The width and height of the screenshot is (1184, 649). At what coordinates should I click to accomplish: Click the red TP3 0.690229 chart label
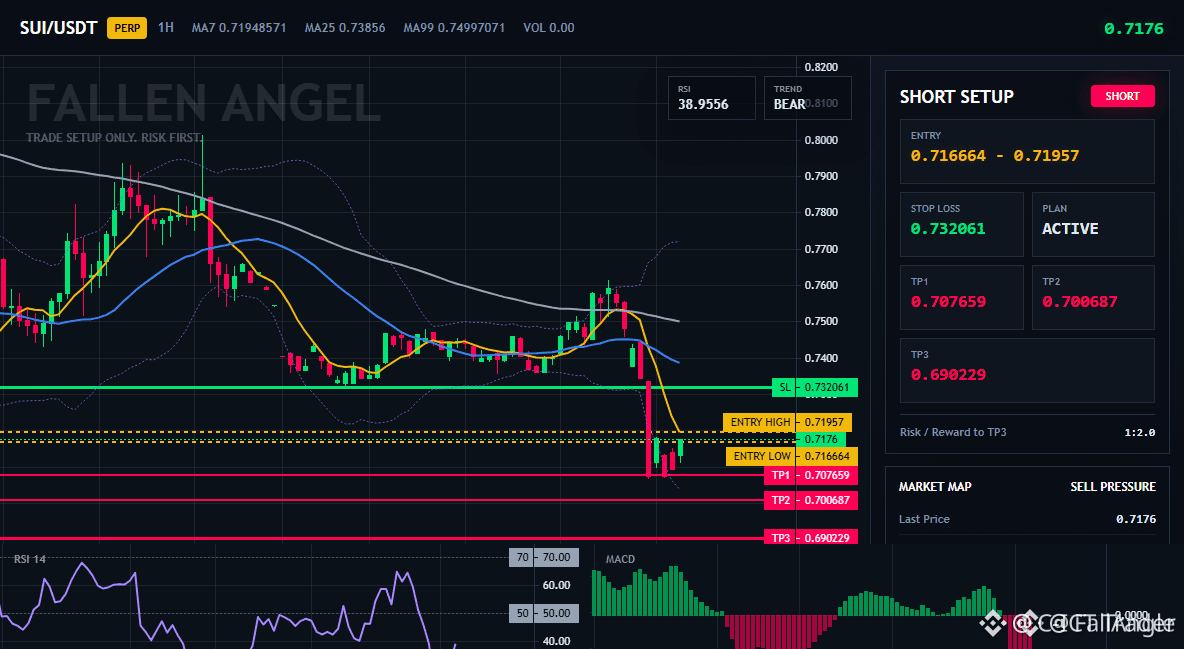click(811, 538)
